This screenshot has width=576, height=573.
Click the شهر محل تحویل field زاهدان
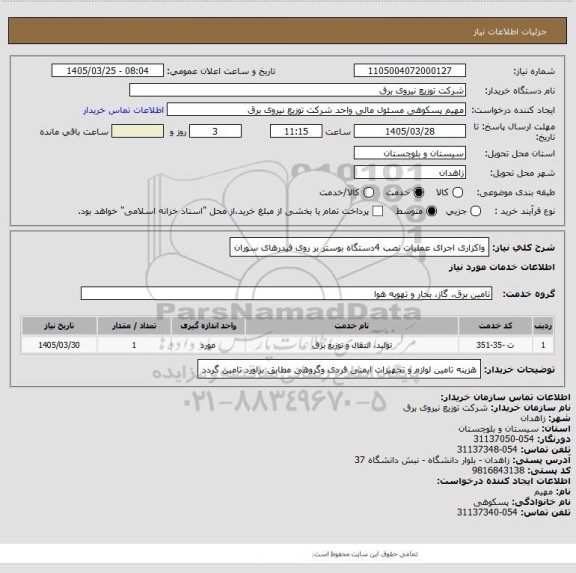(410, 173)
